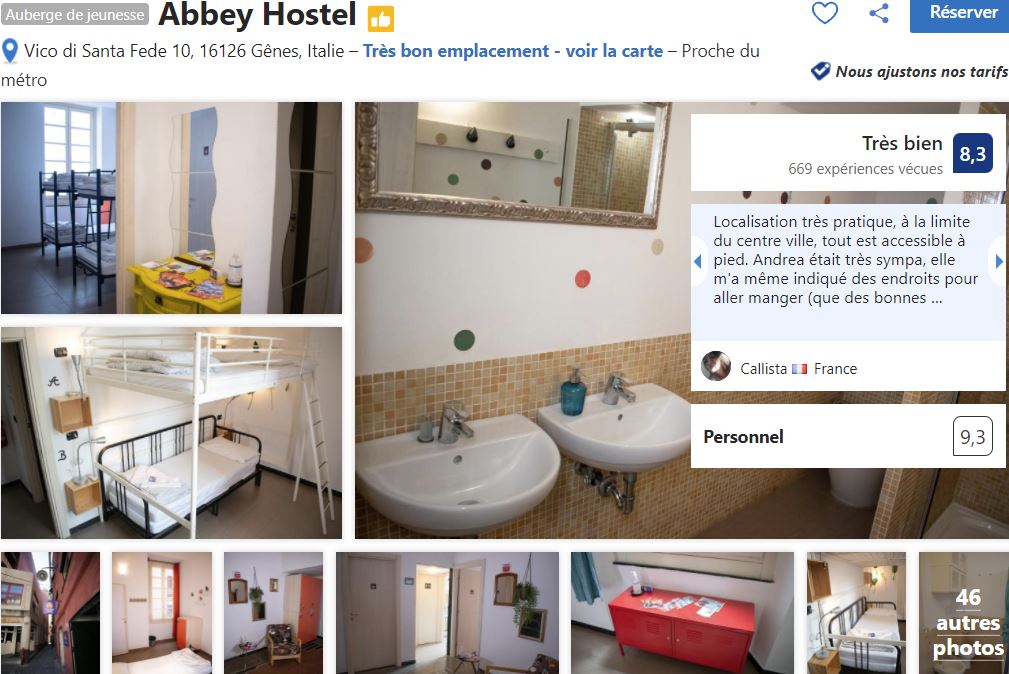Open the street alley thumbnail
This screenshot has width=1009, height=674.
[x=51, y=613]
